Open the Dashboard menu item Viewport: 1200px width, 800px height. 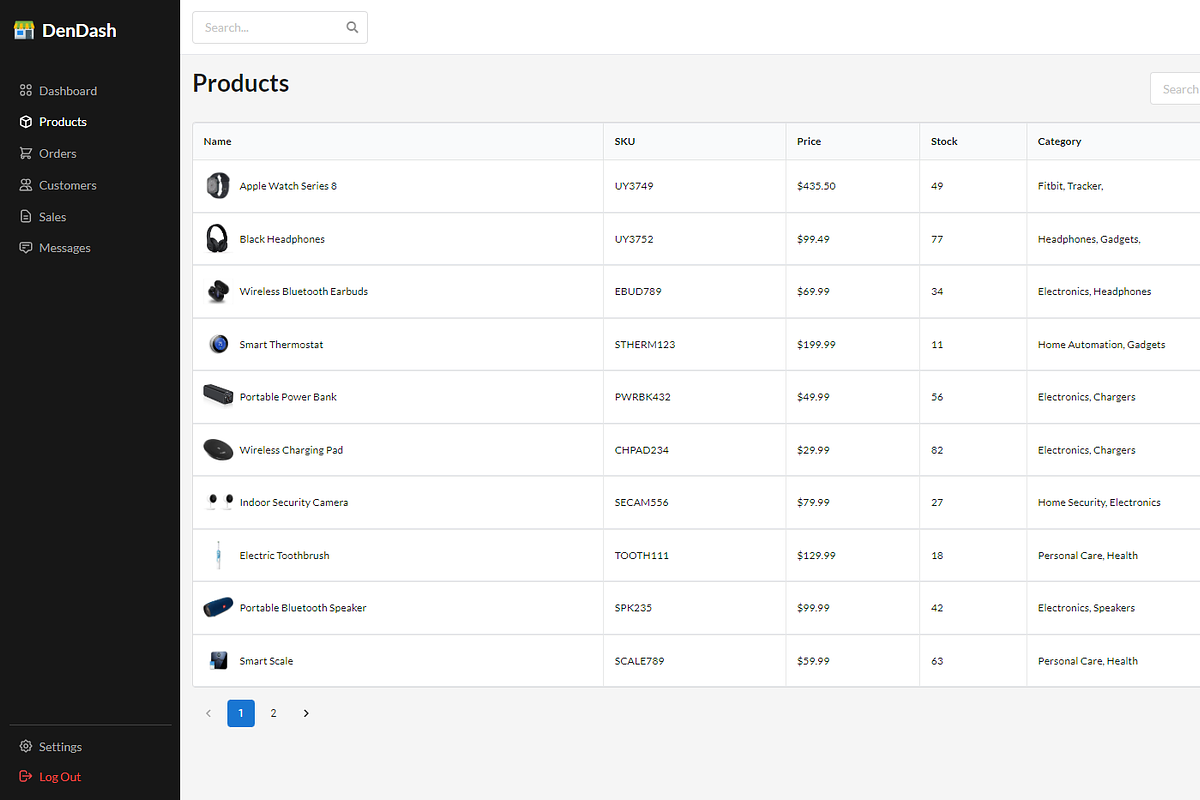[68, 91]
